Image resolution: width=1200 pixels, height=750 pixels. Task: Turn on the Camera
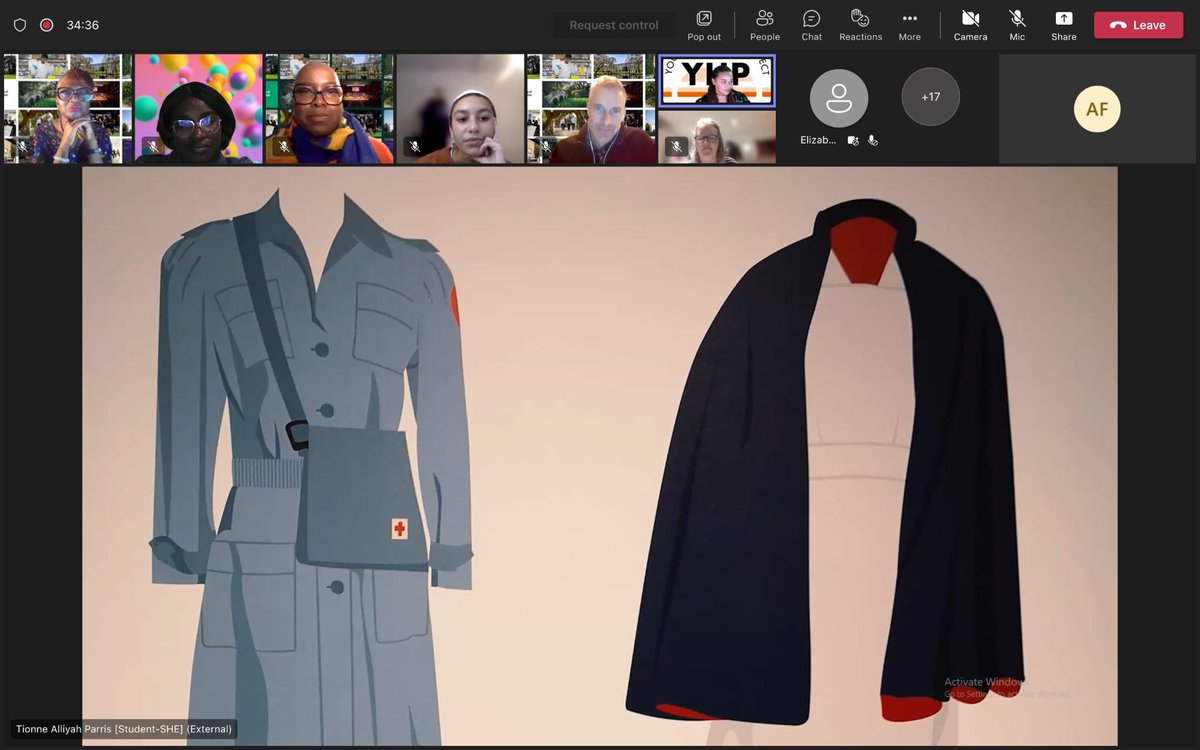[970, 25]
